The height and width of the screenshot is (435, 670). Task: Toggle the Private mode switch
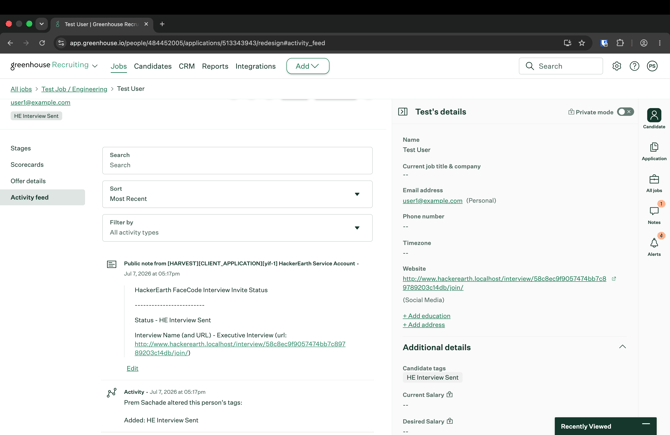[x=625, y=112]
